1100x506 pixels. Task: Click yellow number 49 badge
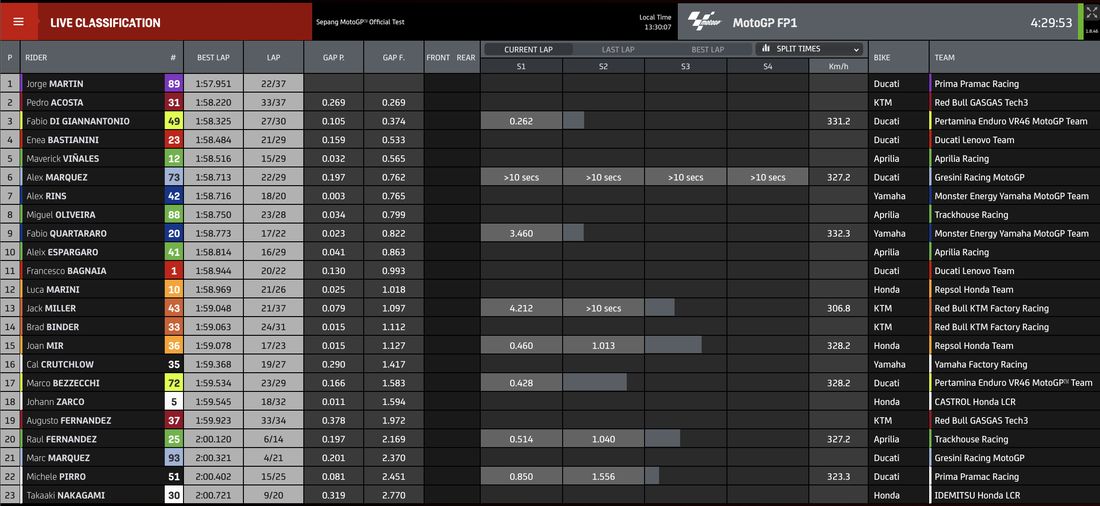pyautogui.click(x=173, y=121)
